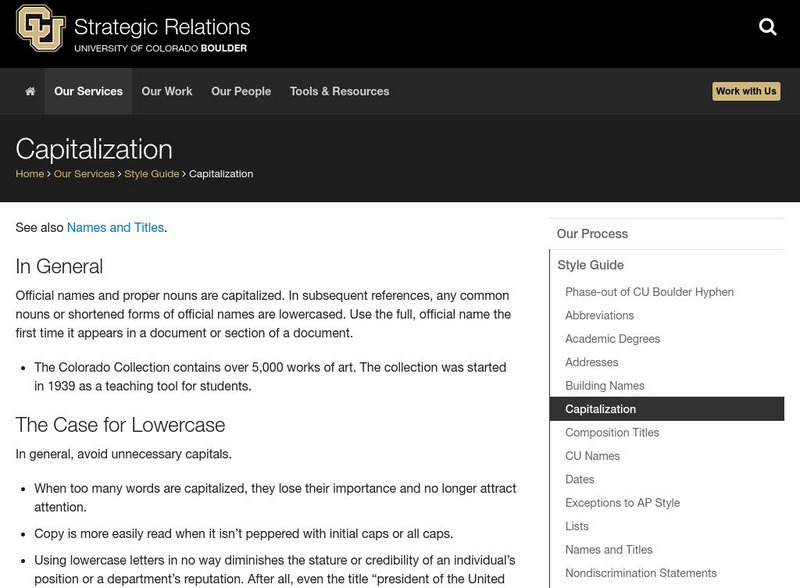This screenshot has width=800, height=588.
Task: Click the Strategic Relations site title
Action: [x=163, y=26]
